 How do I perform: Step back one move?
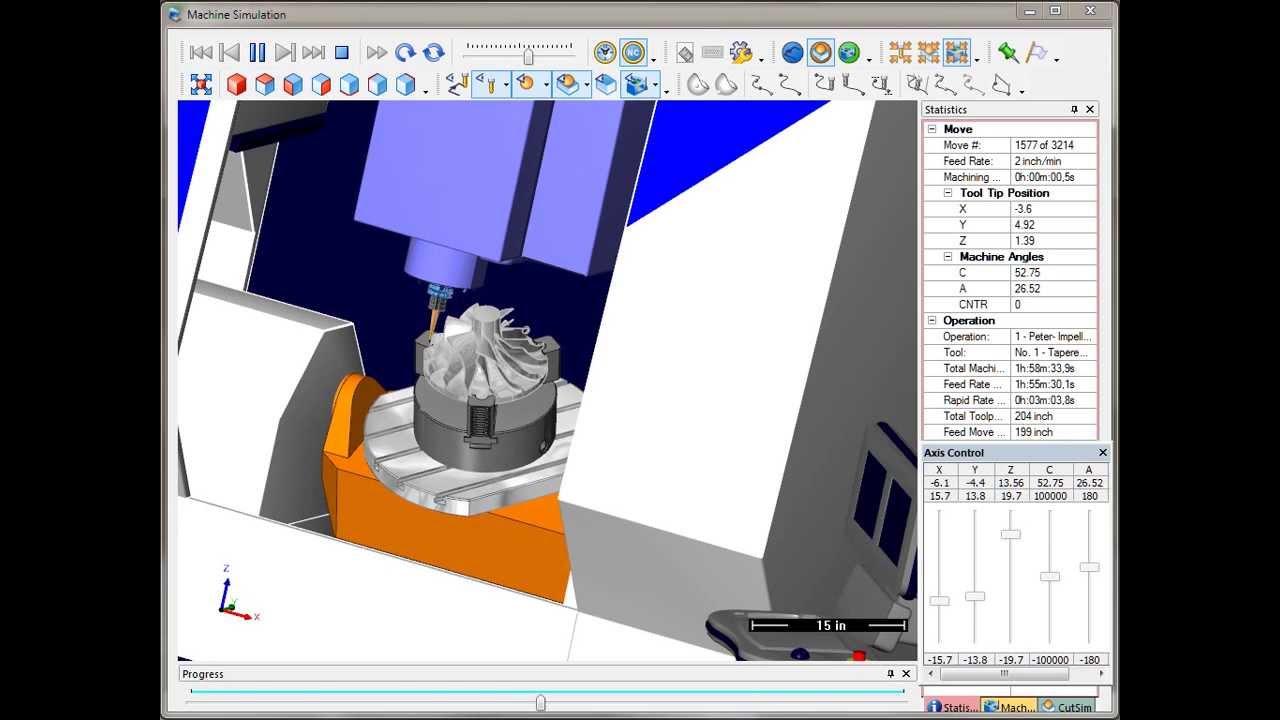click(x=229, y=52)
